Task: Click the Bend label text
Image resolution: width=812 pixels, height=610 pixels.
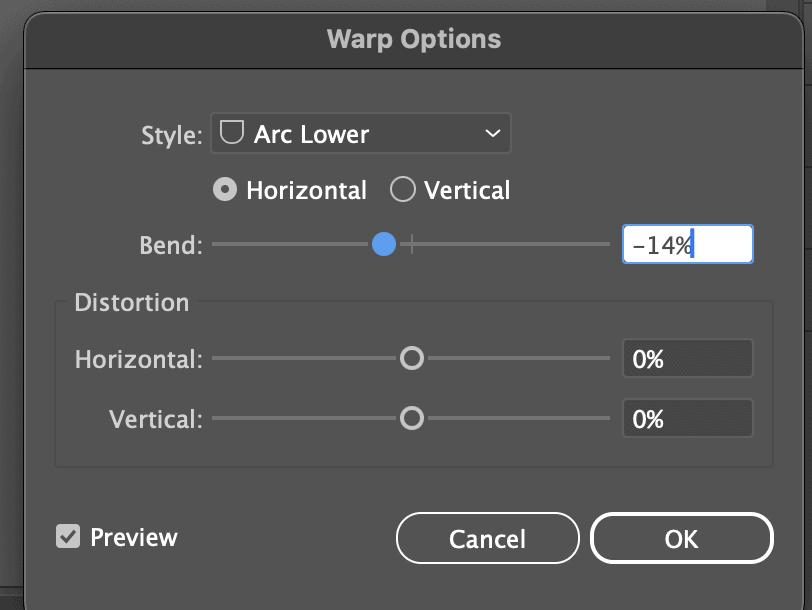Action: (172, 245)
